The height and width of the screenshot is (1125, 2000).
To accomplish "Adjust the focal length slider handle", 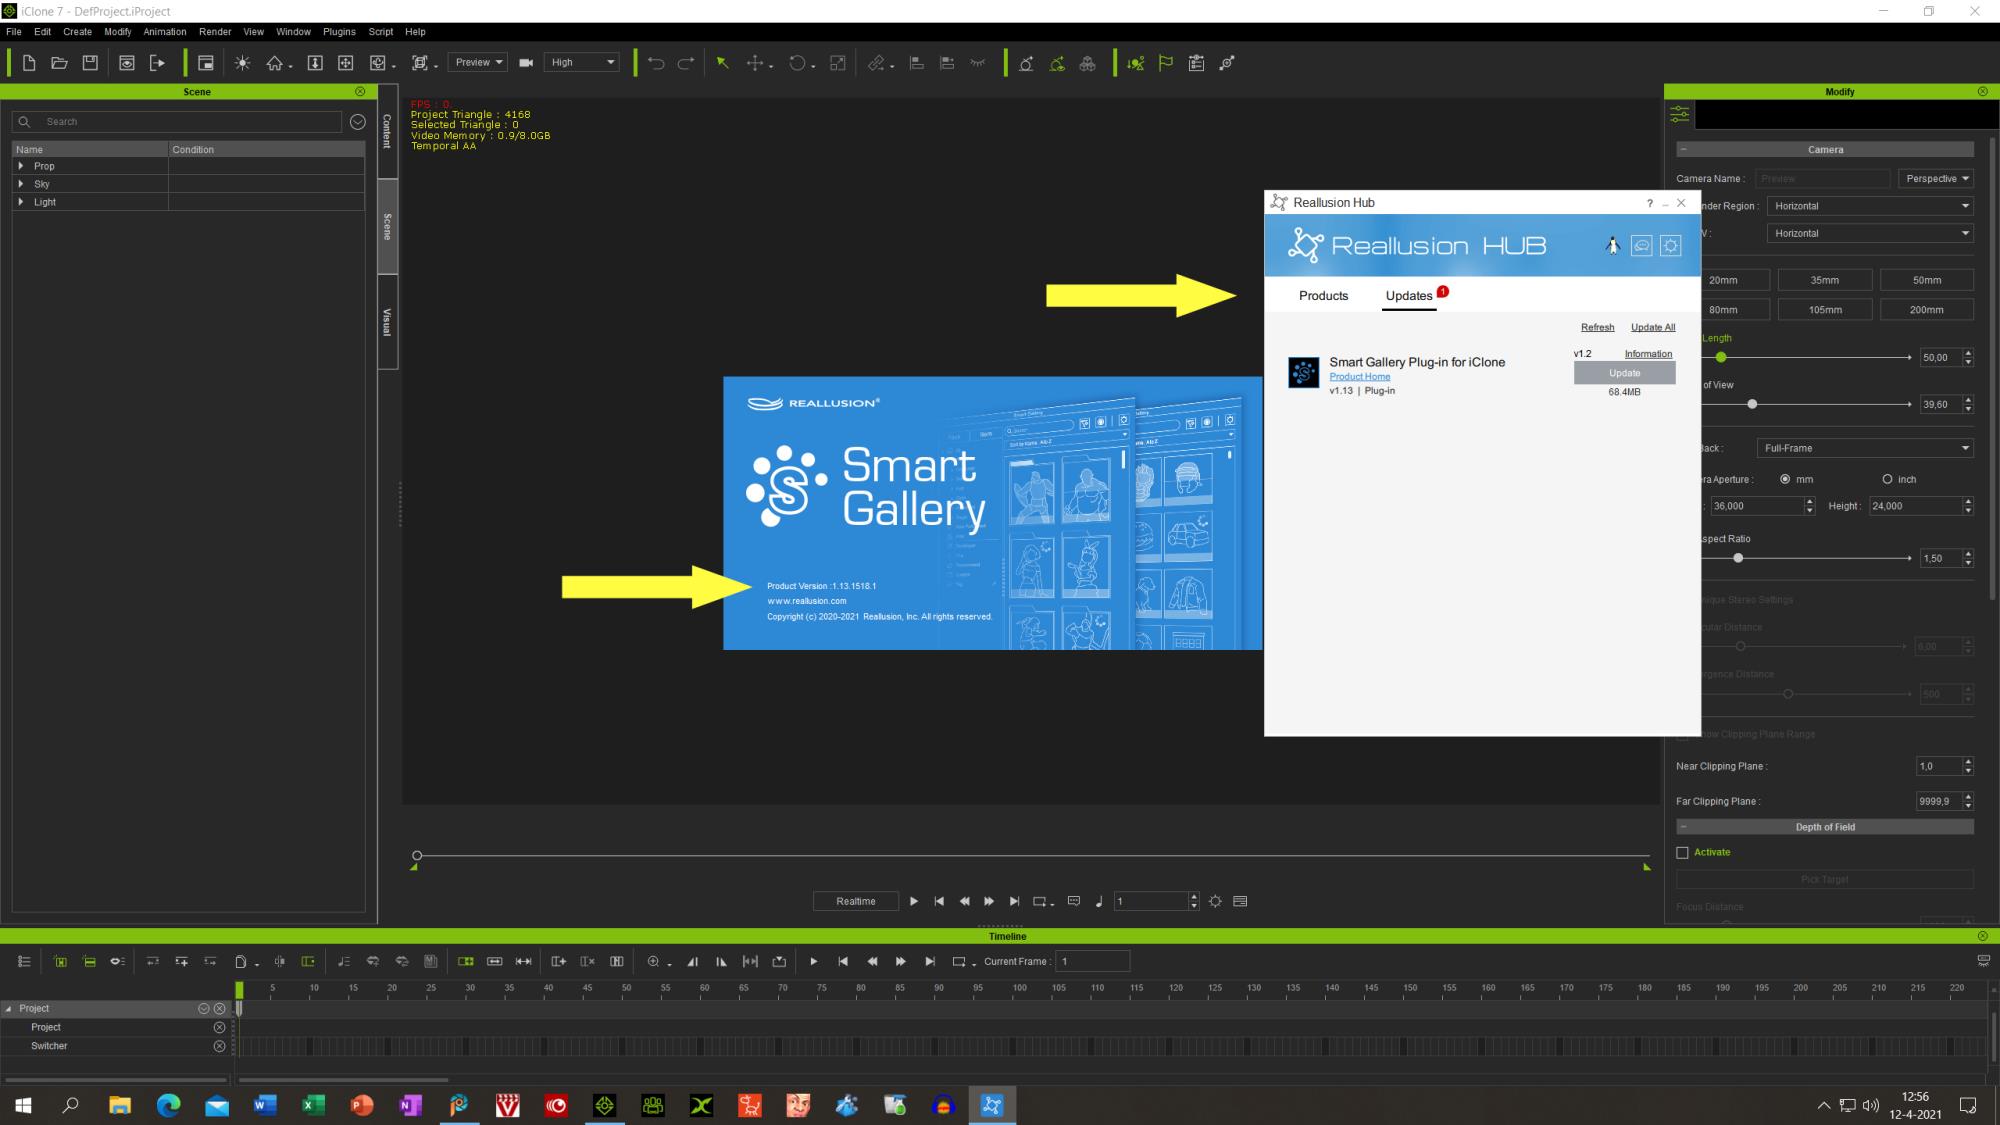I will click(x=1720, y=357).
